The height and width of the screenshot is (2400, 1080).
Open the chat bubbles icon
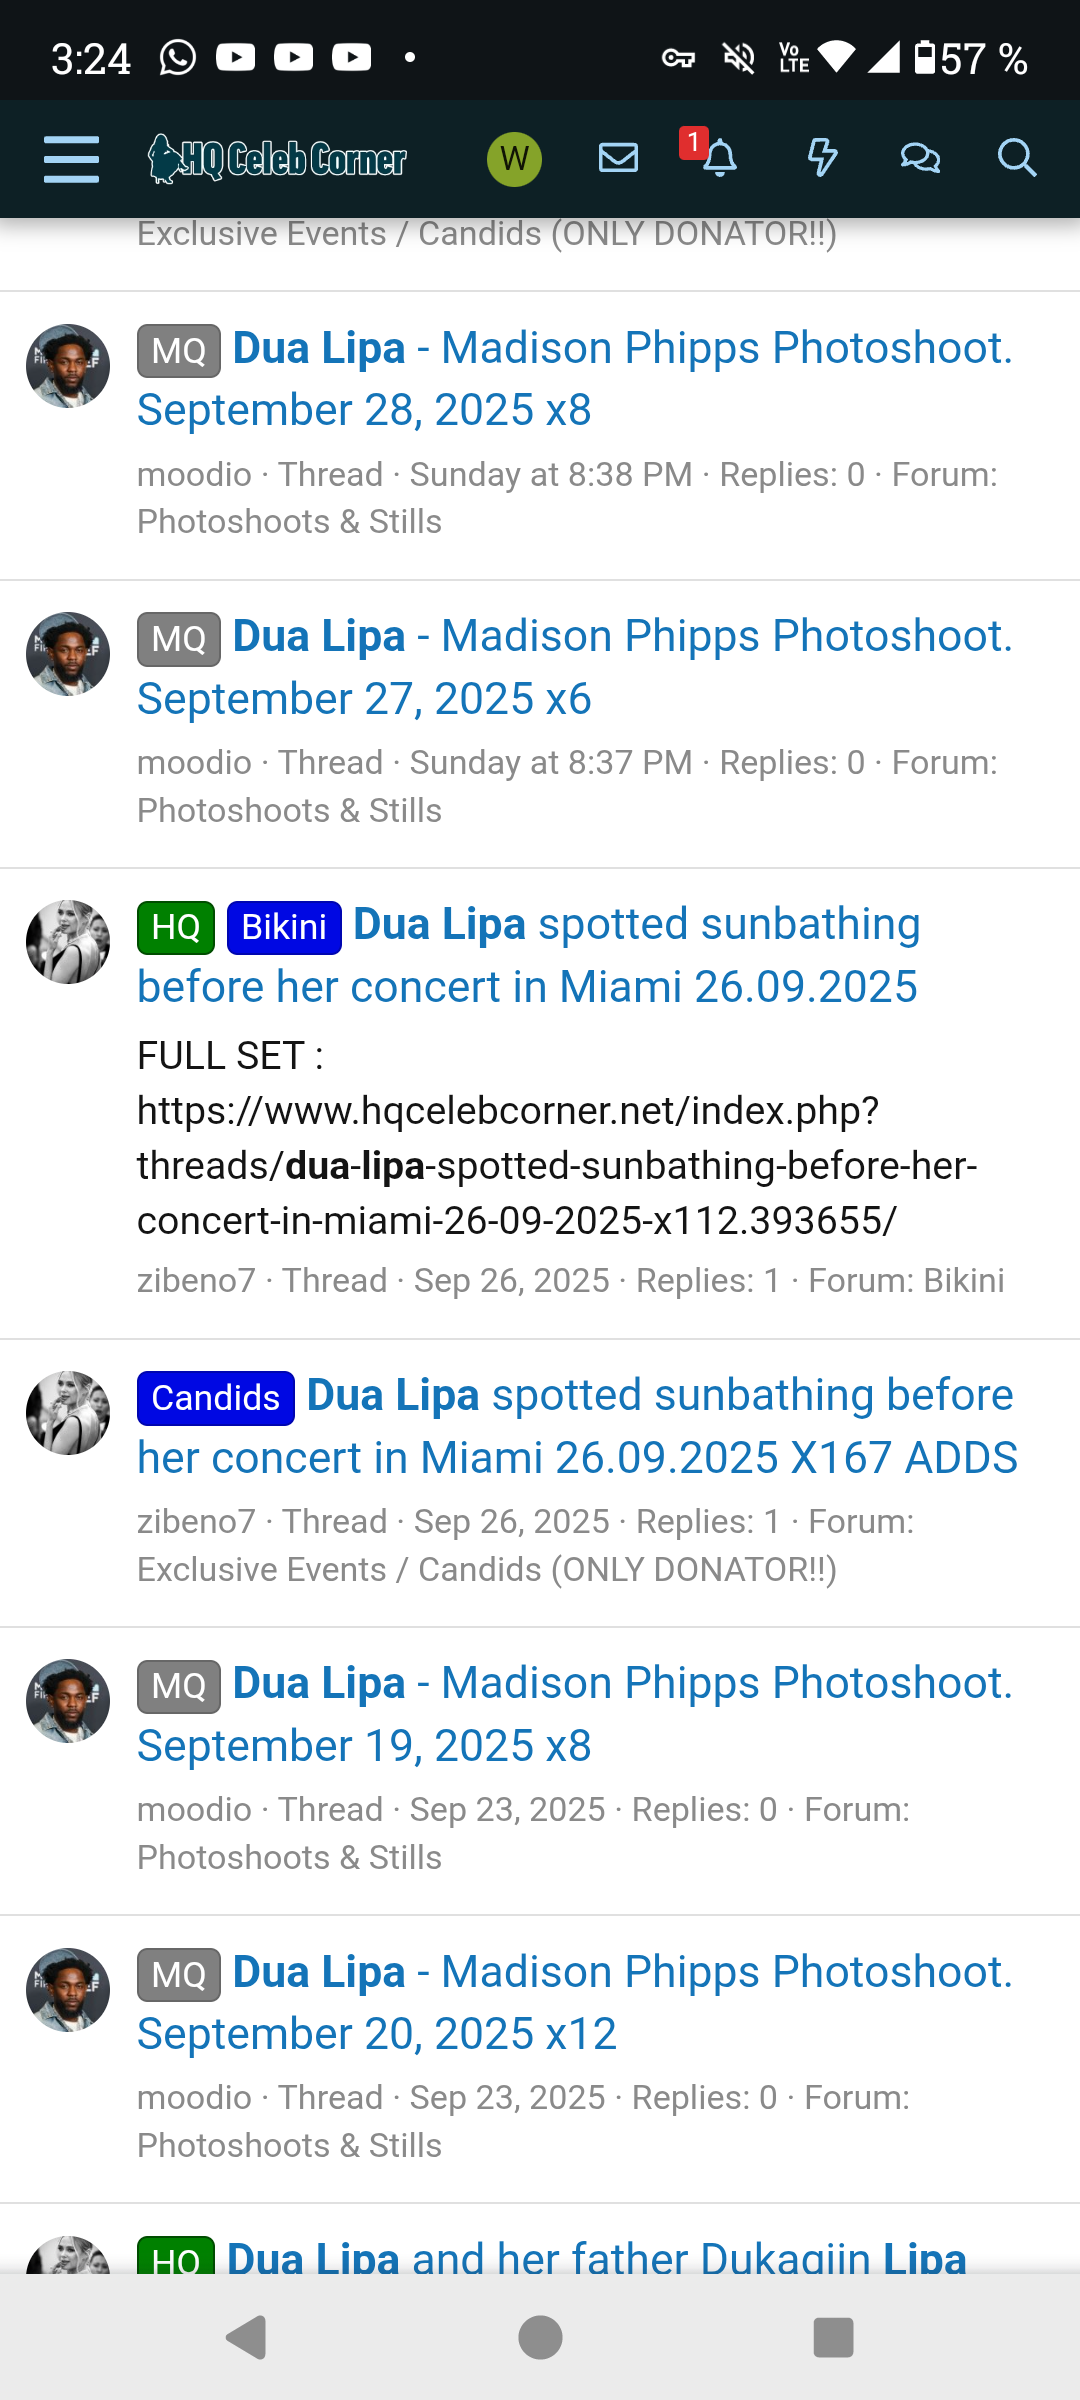[919, 158]
